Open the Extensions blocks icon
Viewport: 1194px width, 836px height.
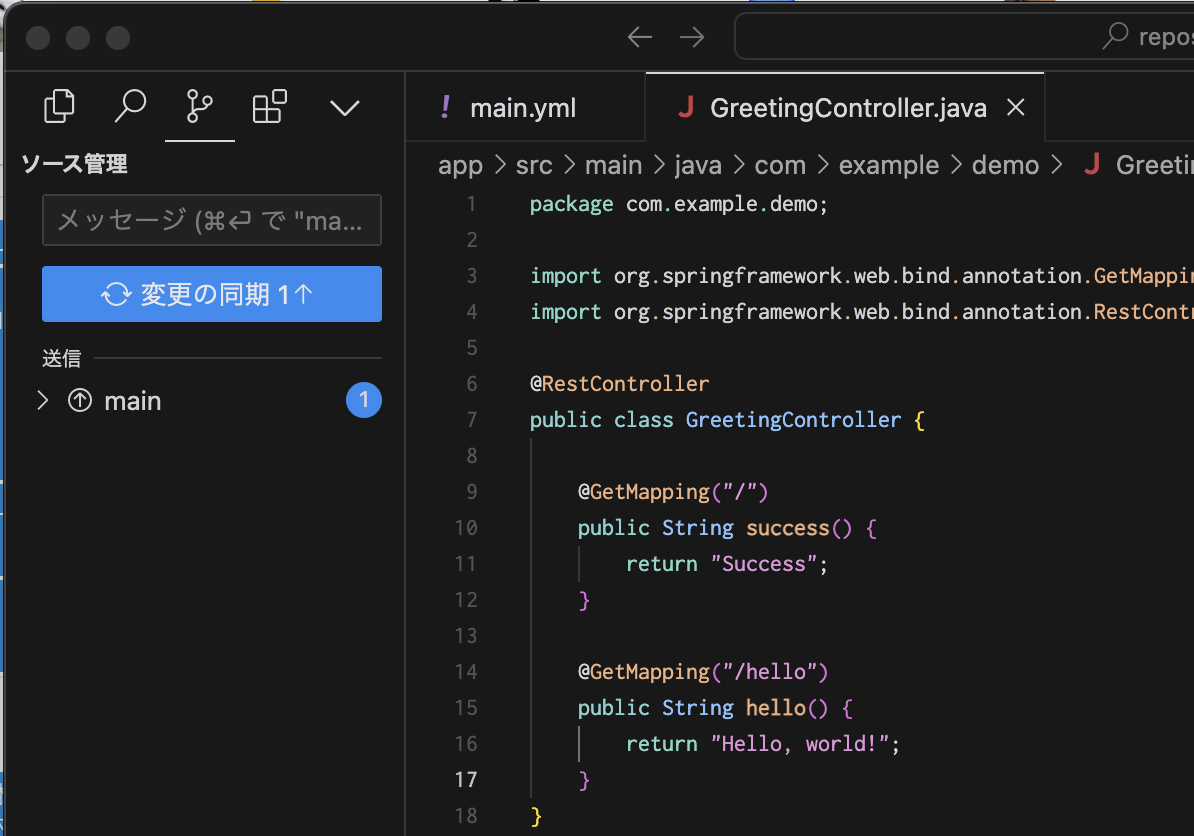[270, 107]
